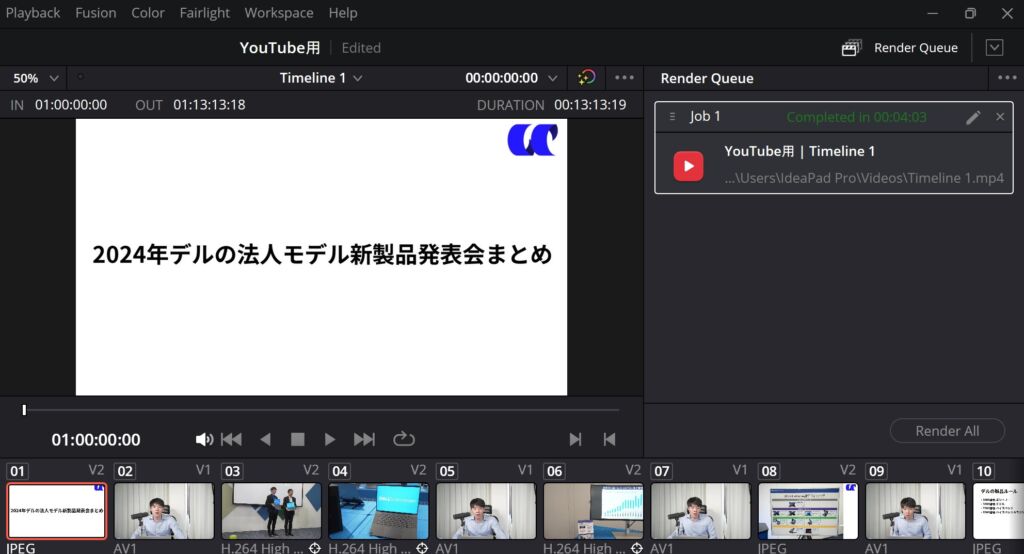Play the timeline forward
The height and width of the screenshot is (554, 1024).
click(330, 439)
